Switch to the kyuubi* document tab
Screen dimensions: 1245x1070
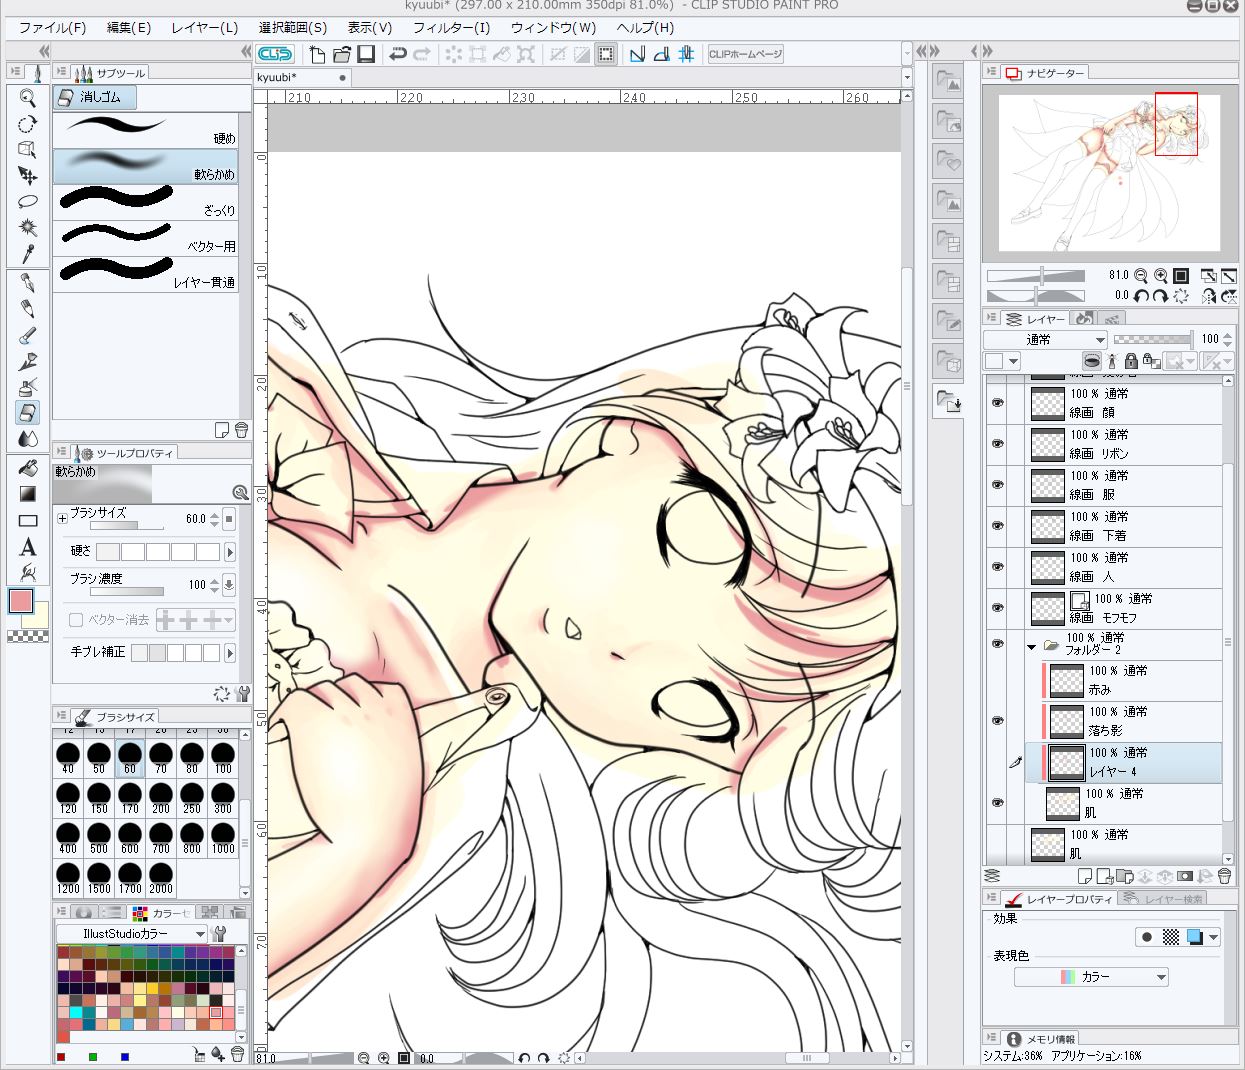(x=303, y=78)
